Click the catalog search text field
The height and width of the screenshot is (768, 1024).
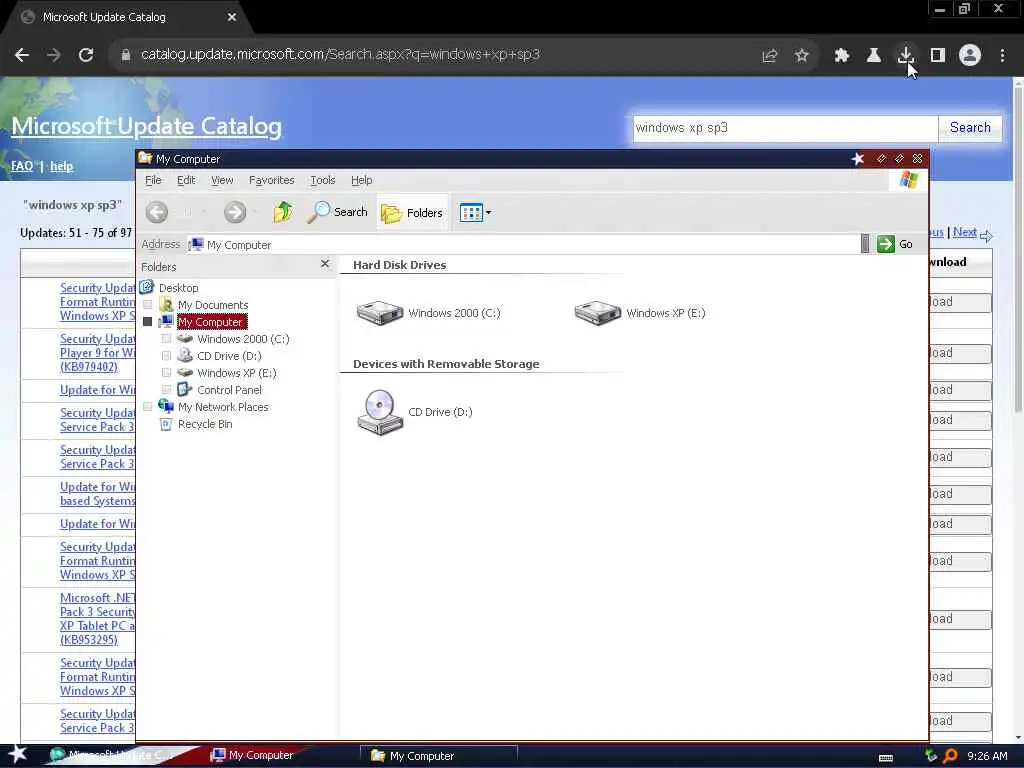tap(786, 128)
